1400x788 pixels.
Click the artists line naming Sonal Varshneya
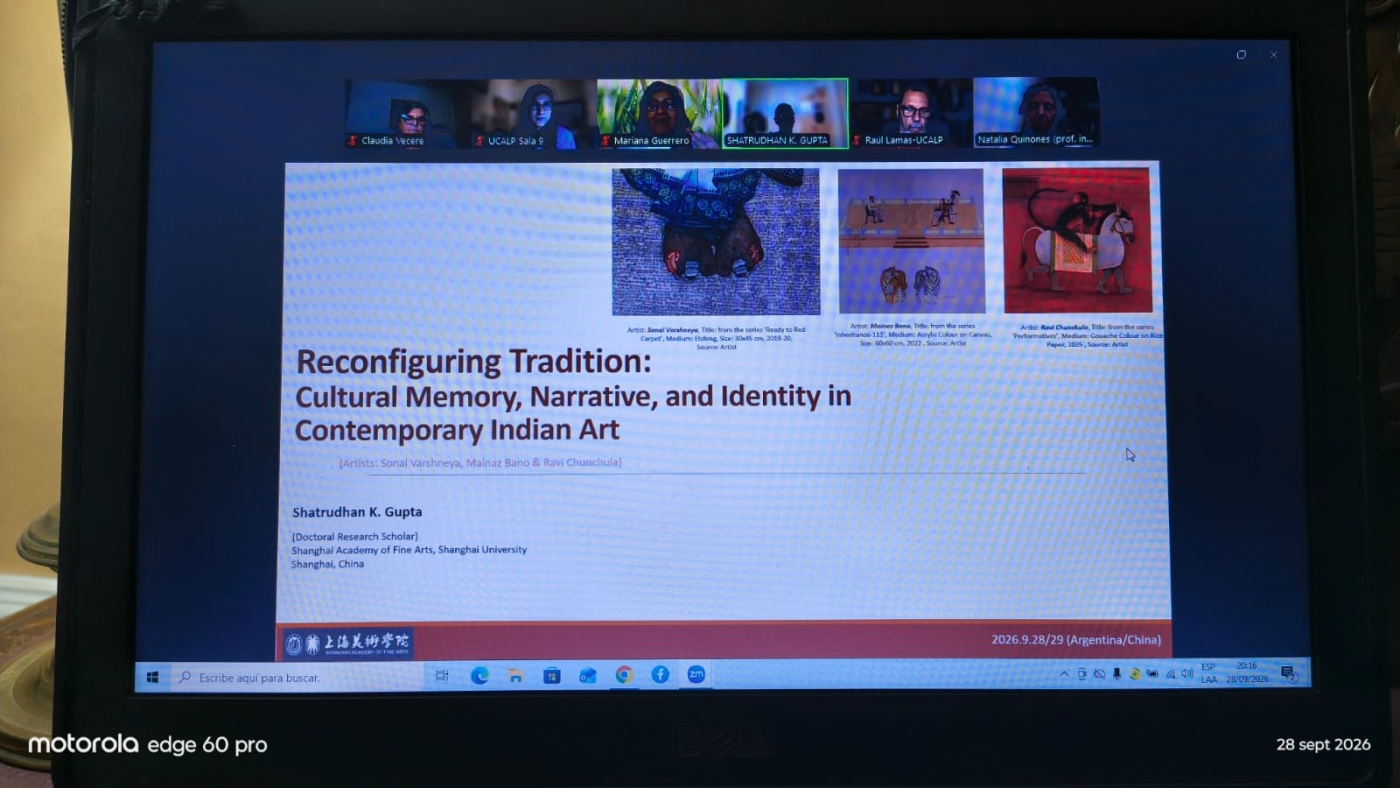pos(480,463)
